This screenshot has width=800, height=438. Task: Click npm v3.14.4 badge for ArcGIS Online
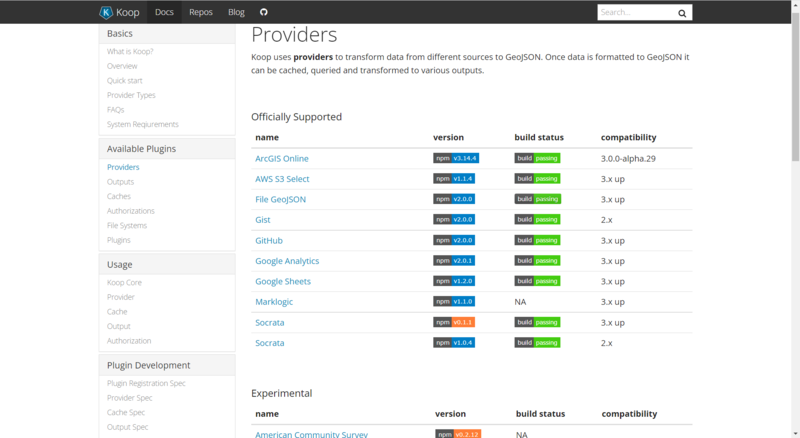coord(456,158)
